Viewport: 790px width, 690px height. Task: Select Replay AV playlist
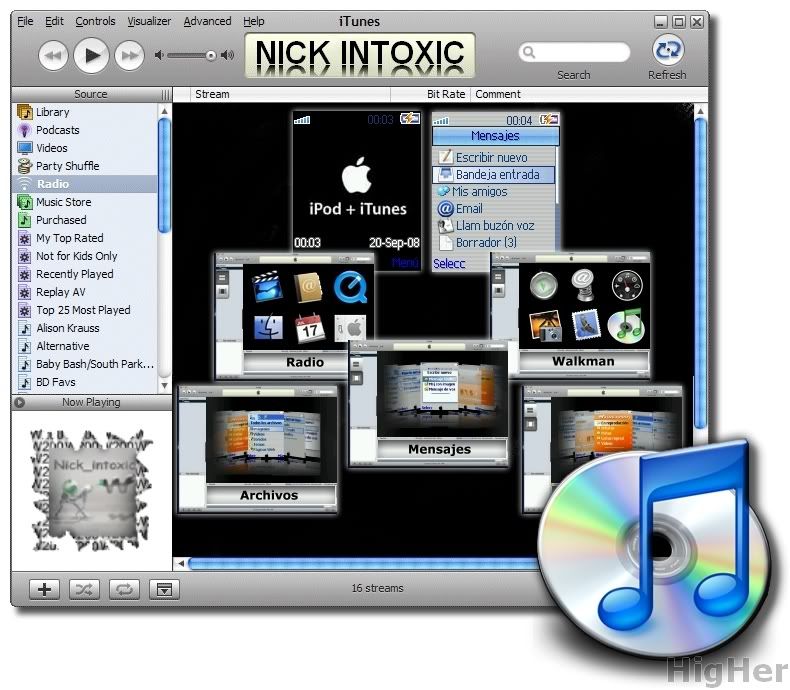85,292
